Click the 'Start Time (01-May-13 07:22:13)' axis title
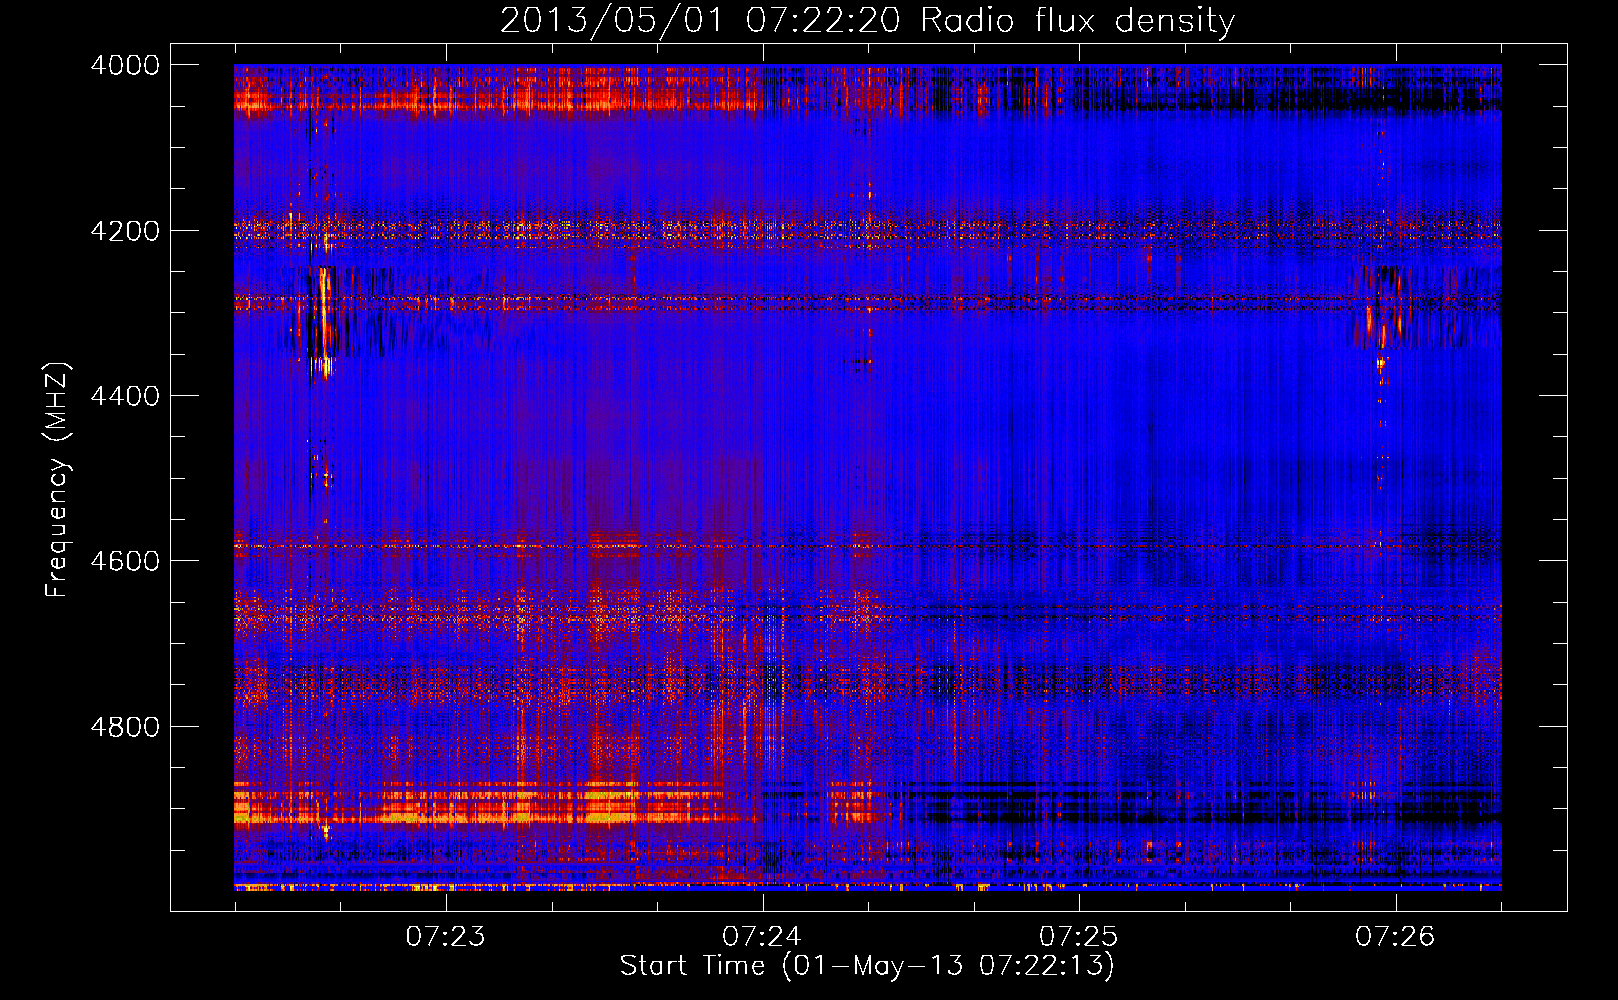 coord(867,966)
